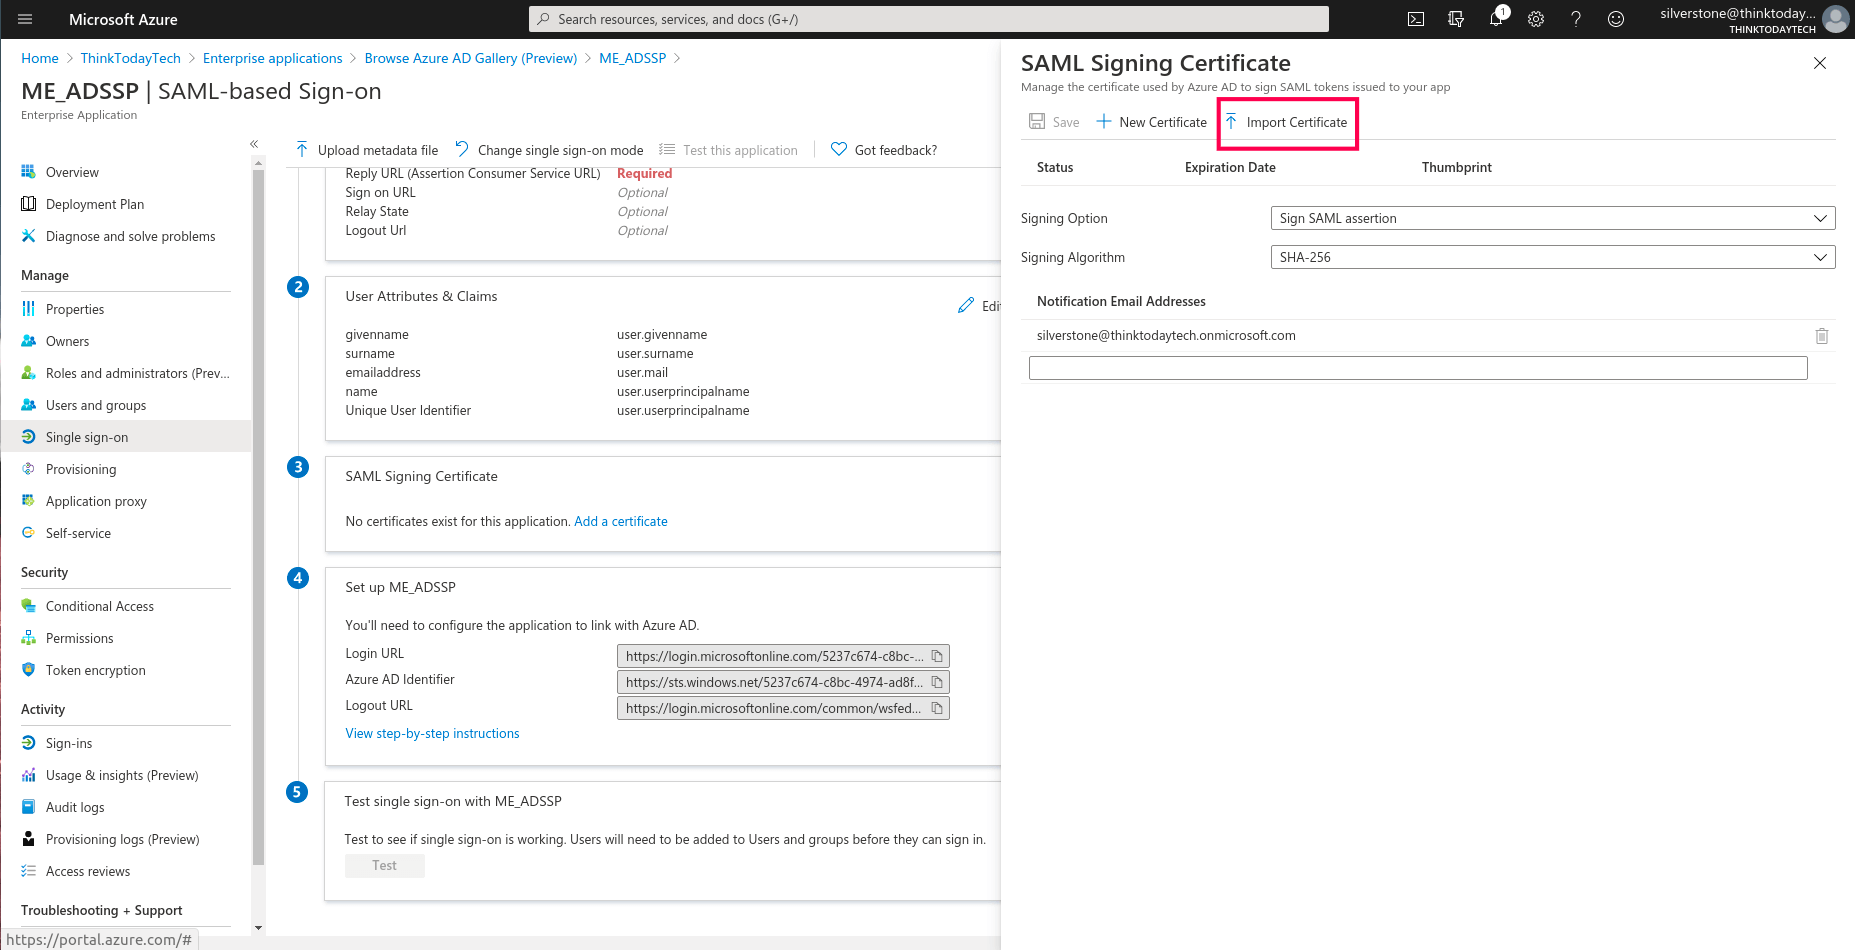
Task: Open portal settings gear
Action: [1536, 19]
